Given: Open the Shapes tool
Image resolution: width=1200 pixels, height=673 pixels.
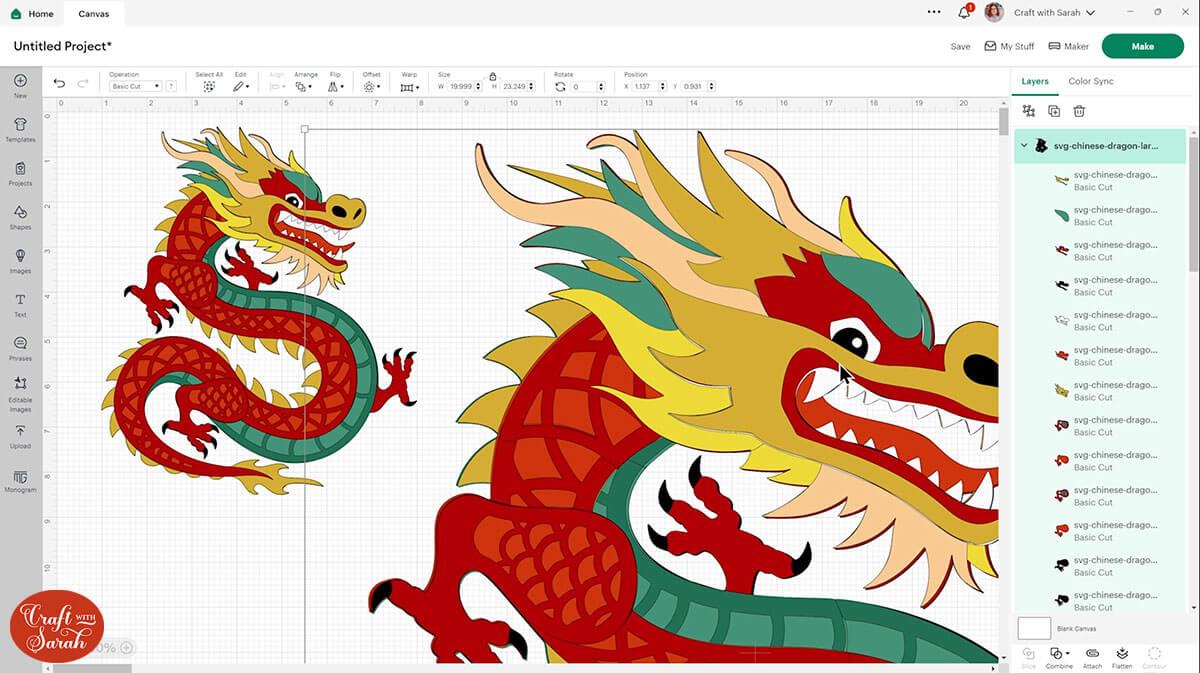Looking at the screenshot, I should tap(20, 216).
